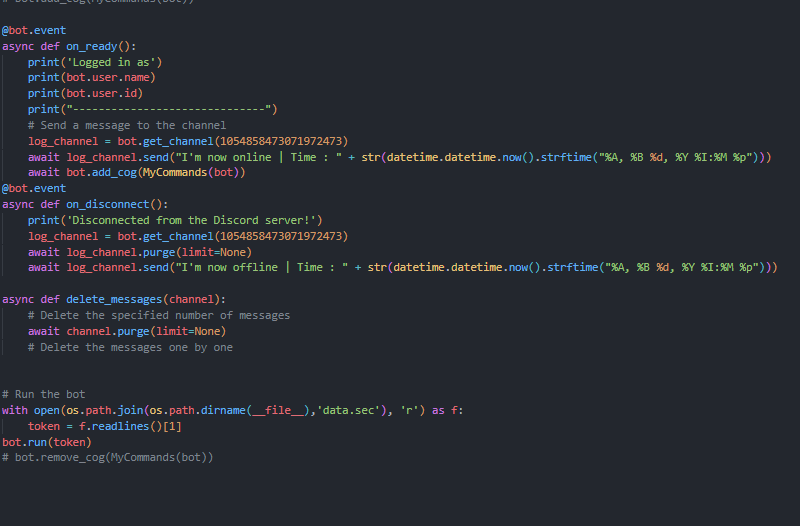Click the 'r' file mode string
Viewport: 800px width, 526px height.
point(410,411)
